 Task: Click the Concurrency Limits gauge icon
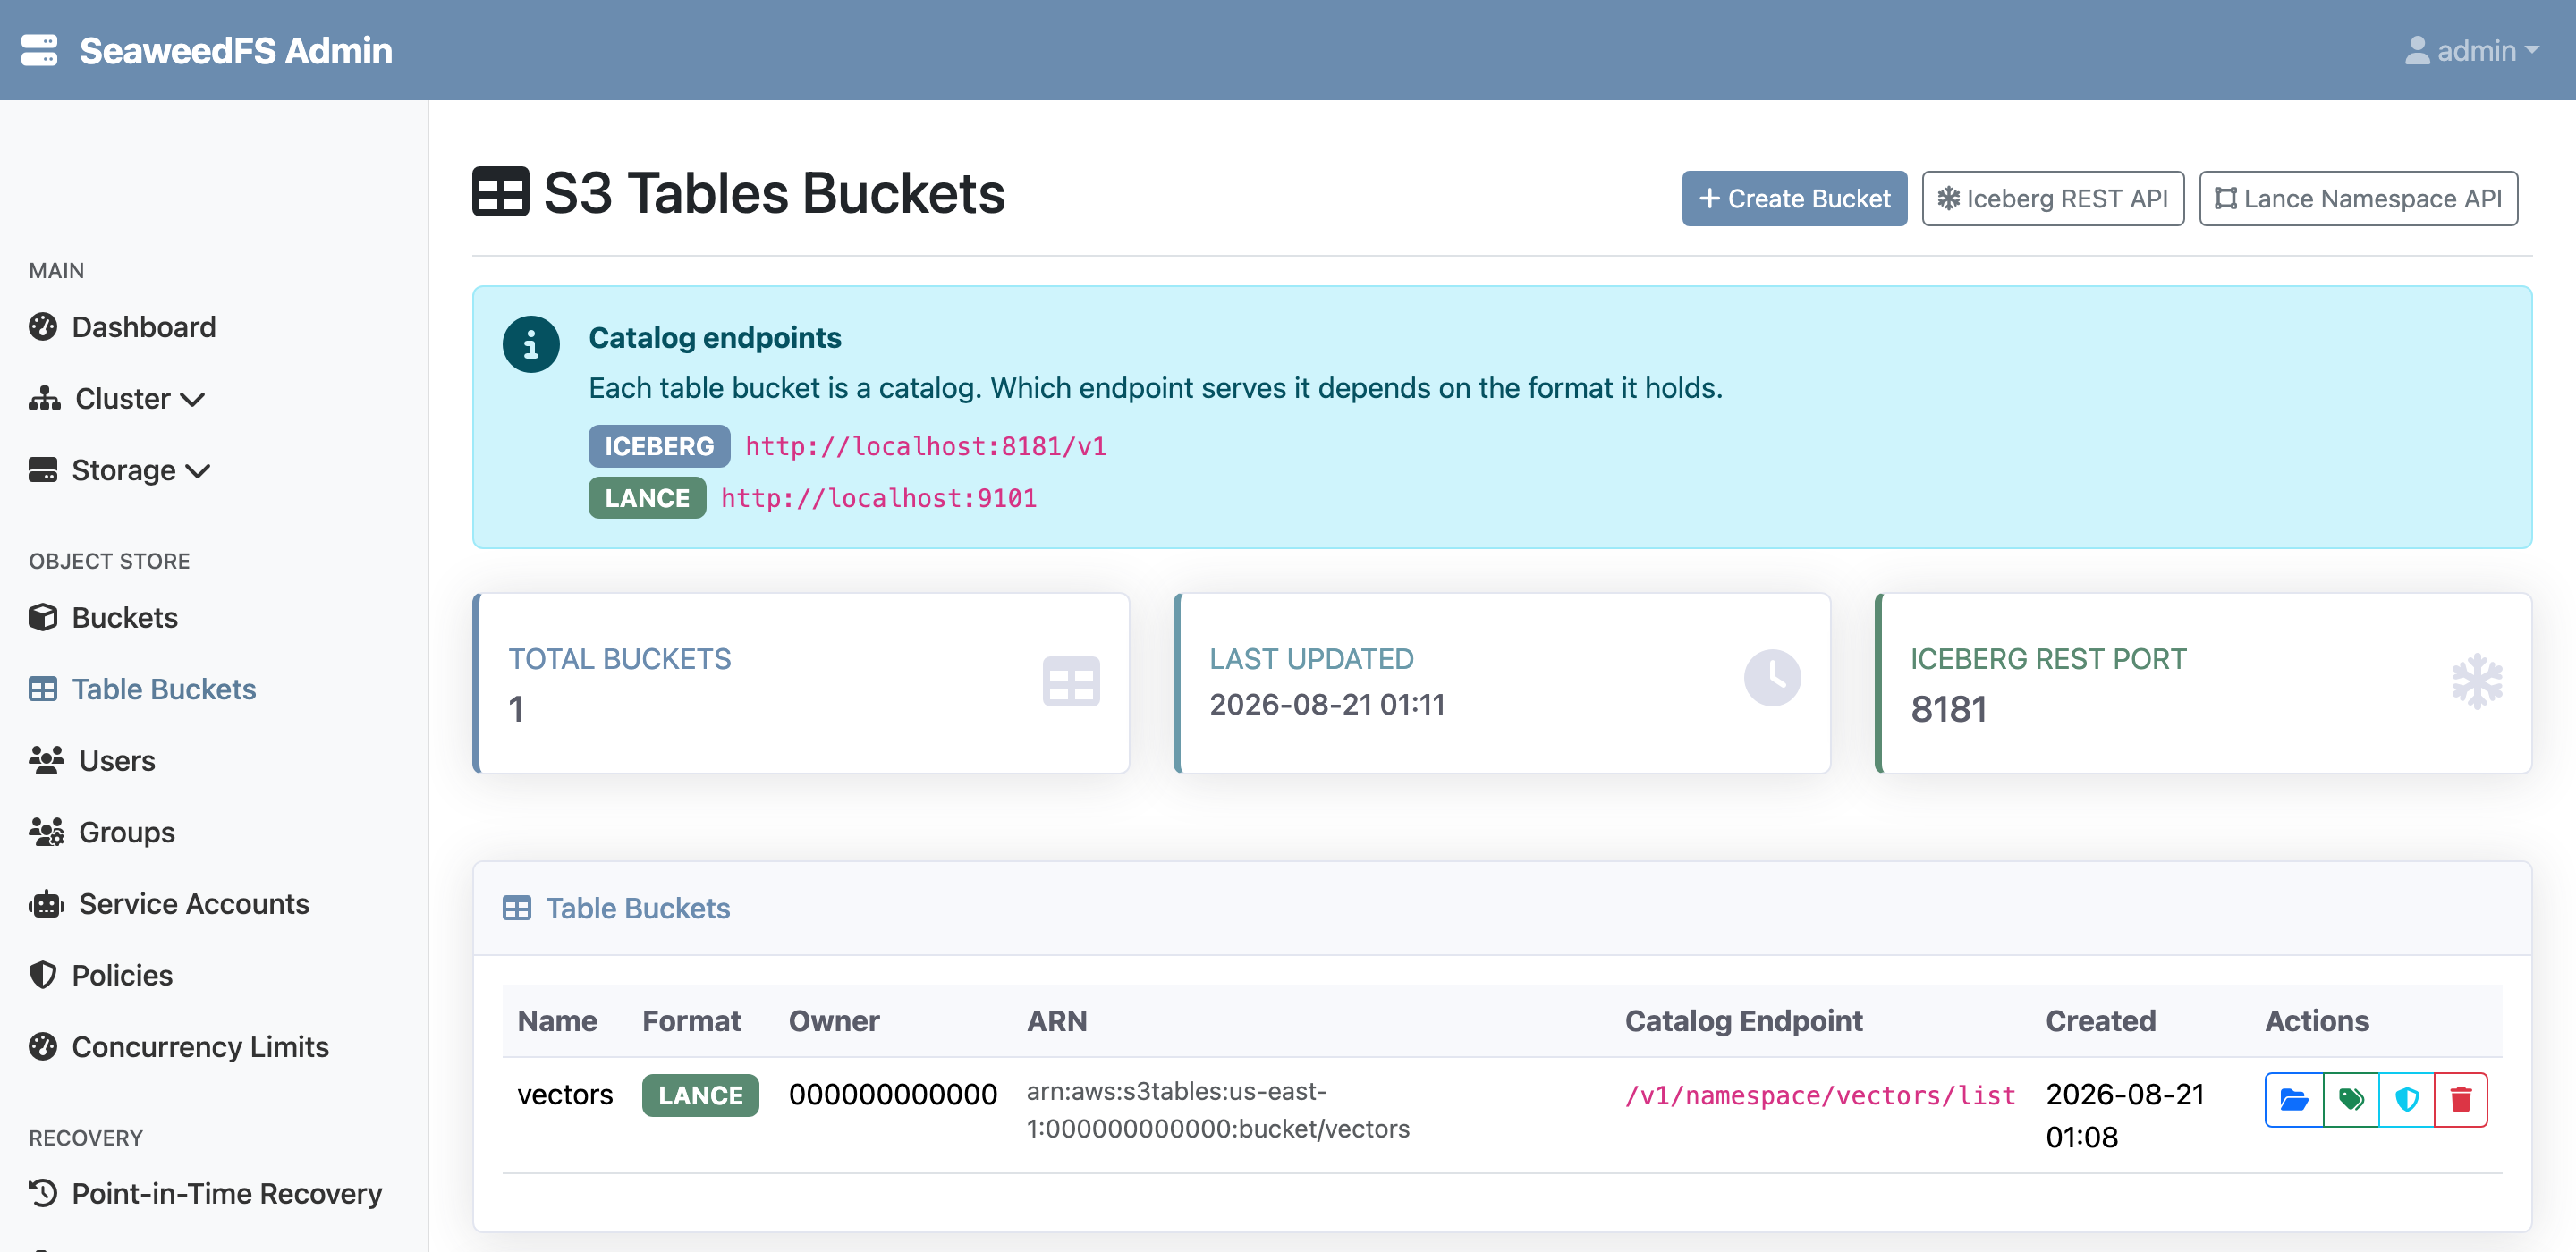[x=43, y=1046]
